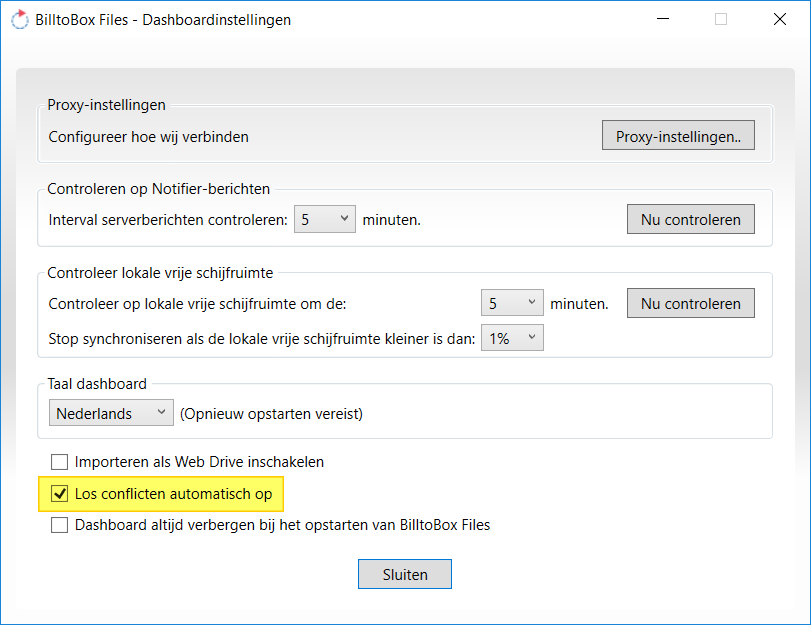Check Dashboard altijd verbergen bij het opstarten
Image resolution: width=811 pixels, height=625 pixels.
click(59, 525)
